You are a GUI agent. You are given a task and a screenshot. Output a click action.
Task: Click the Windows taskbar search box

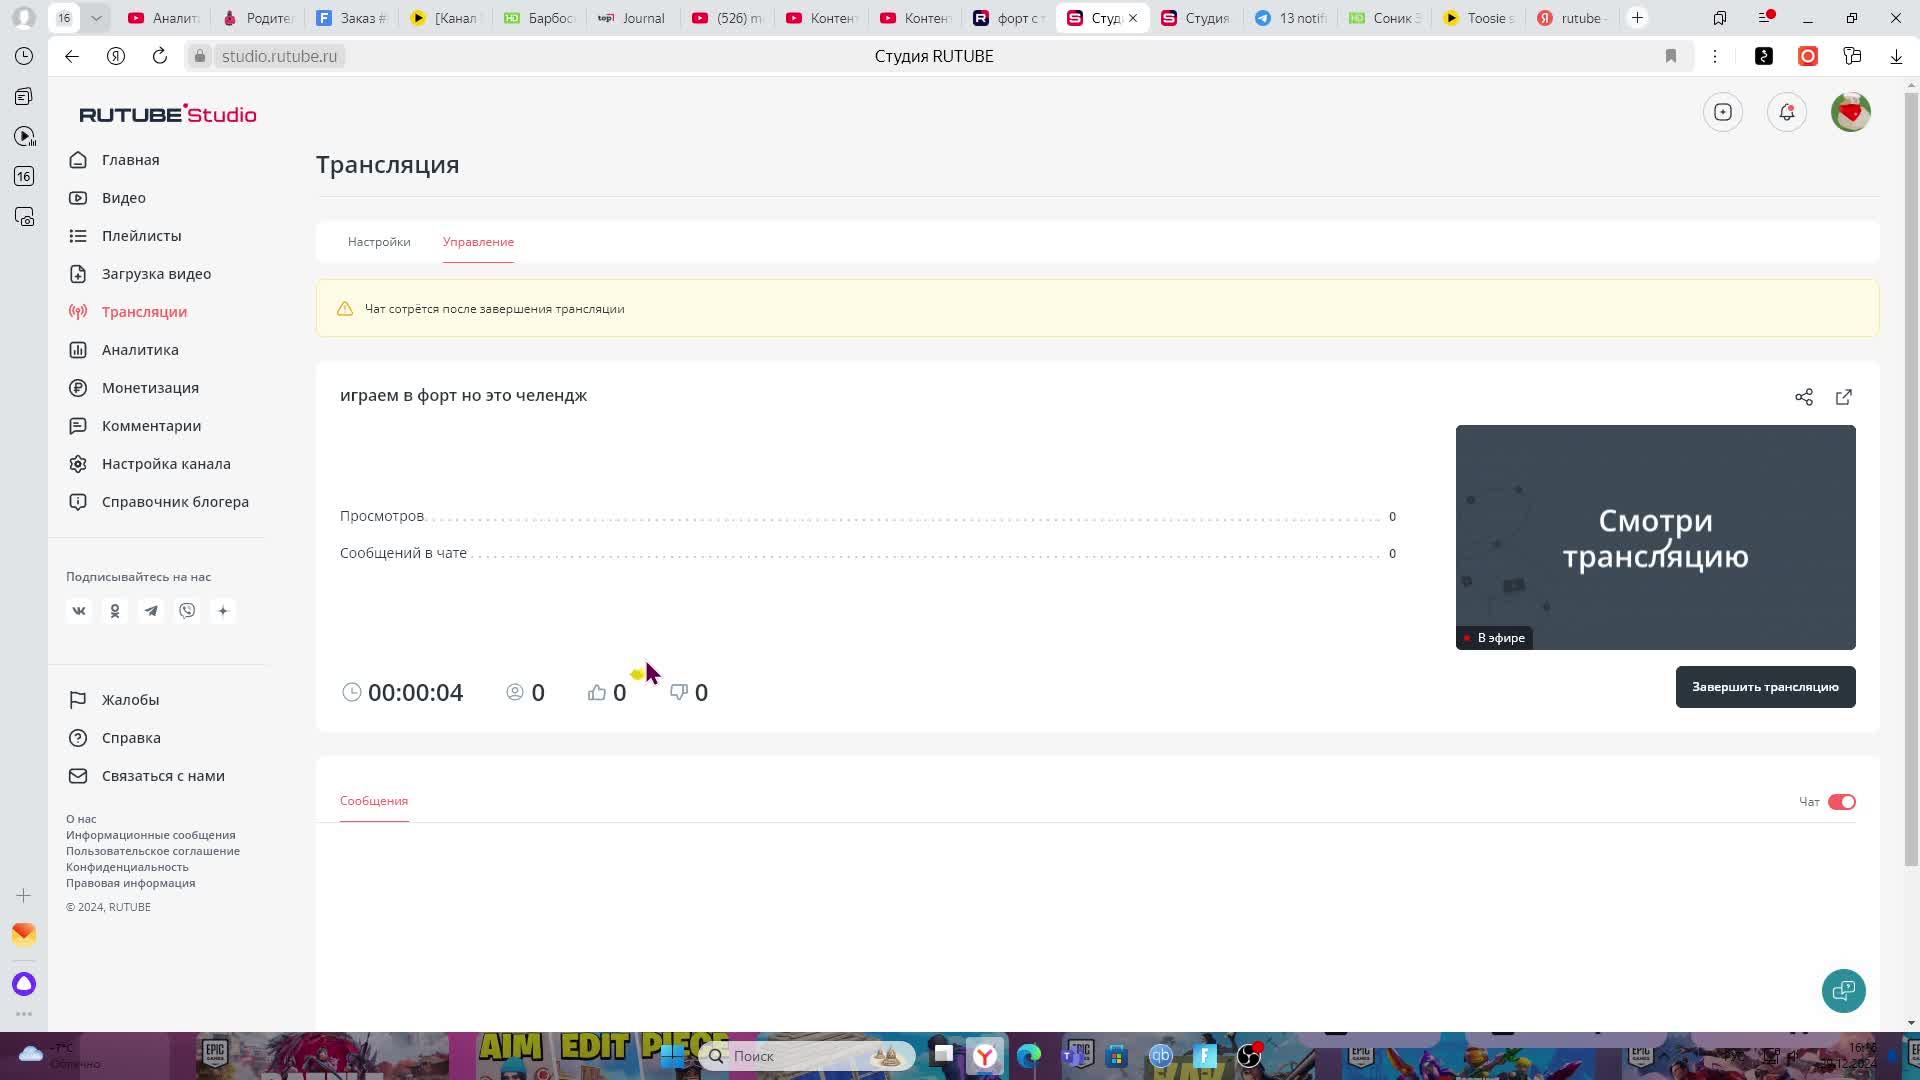click(808, 1056)
